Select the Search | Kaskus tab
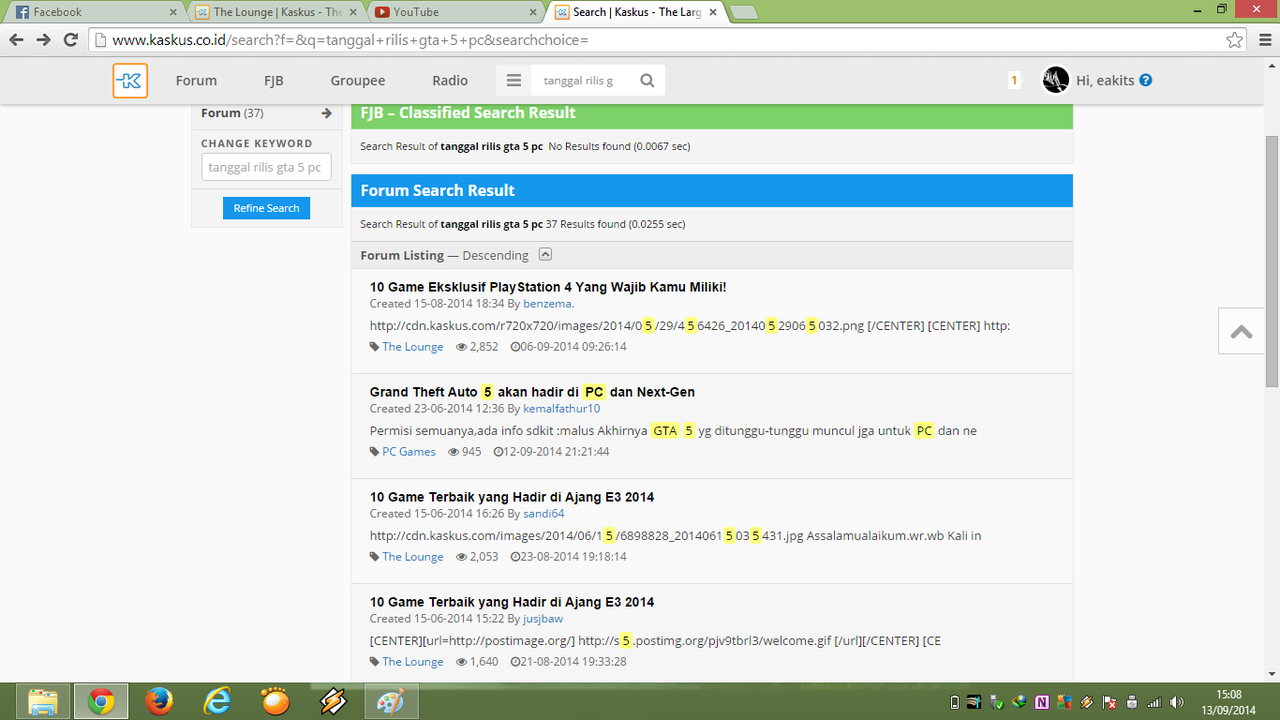1280x720 pixels. pyautogui.click(x=635, y=12)
